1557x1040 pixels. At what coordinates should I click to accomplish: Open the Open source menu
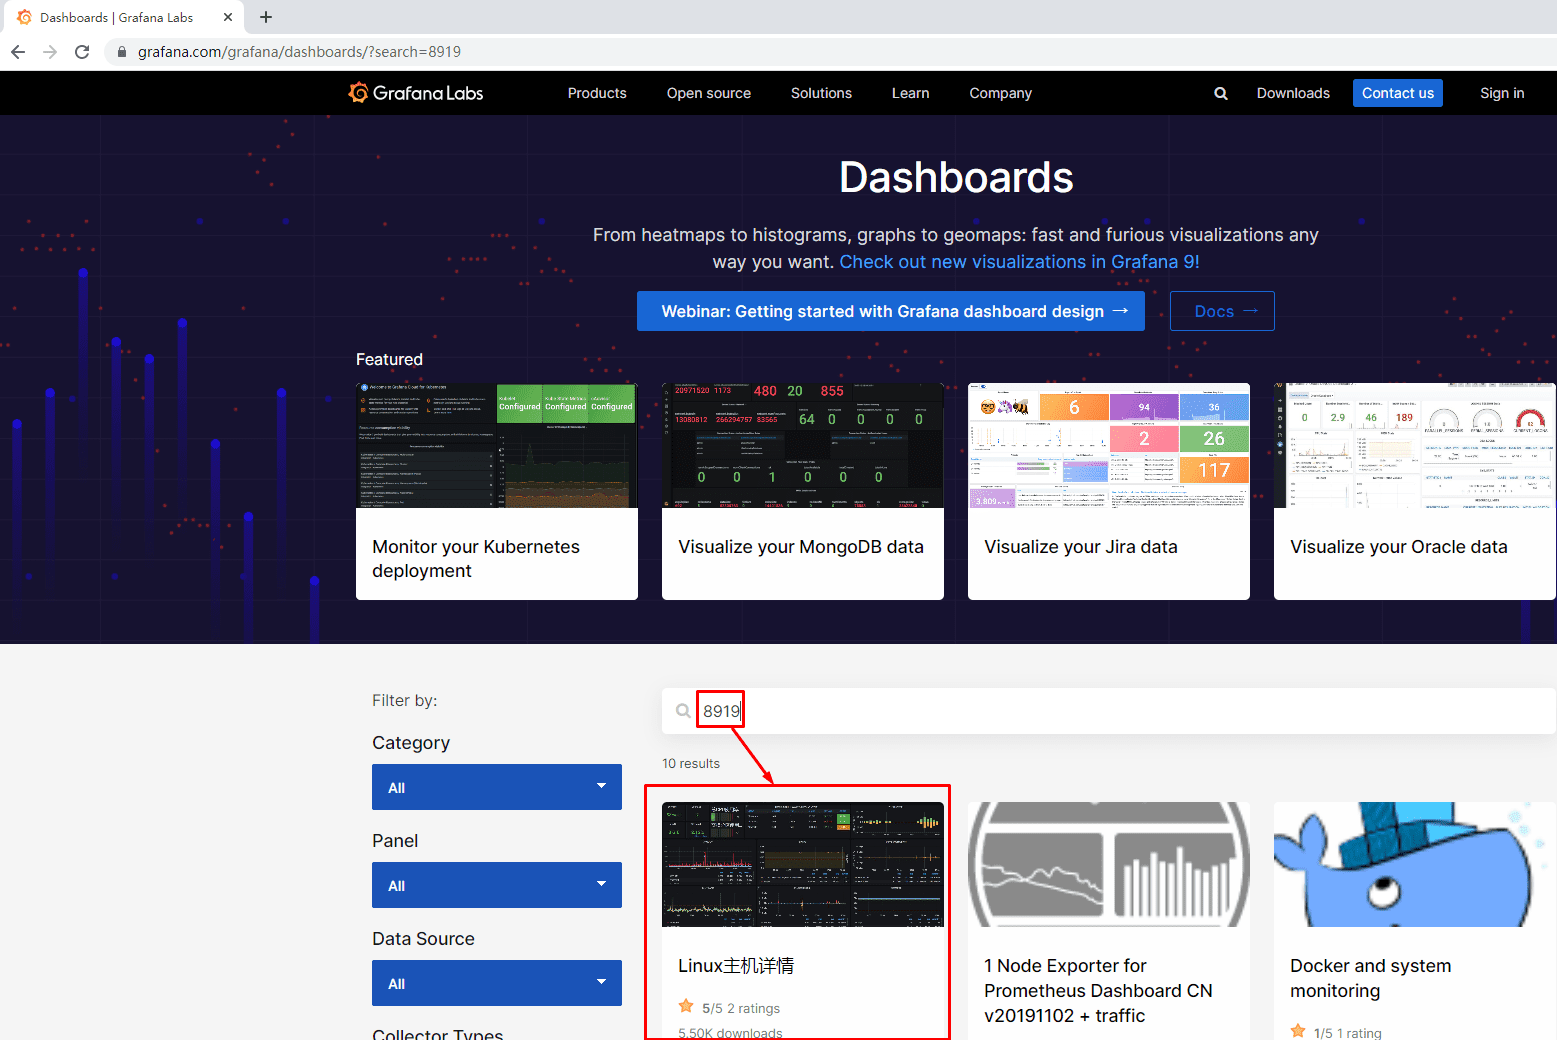tap(709, 93)
